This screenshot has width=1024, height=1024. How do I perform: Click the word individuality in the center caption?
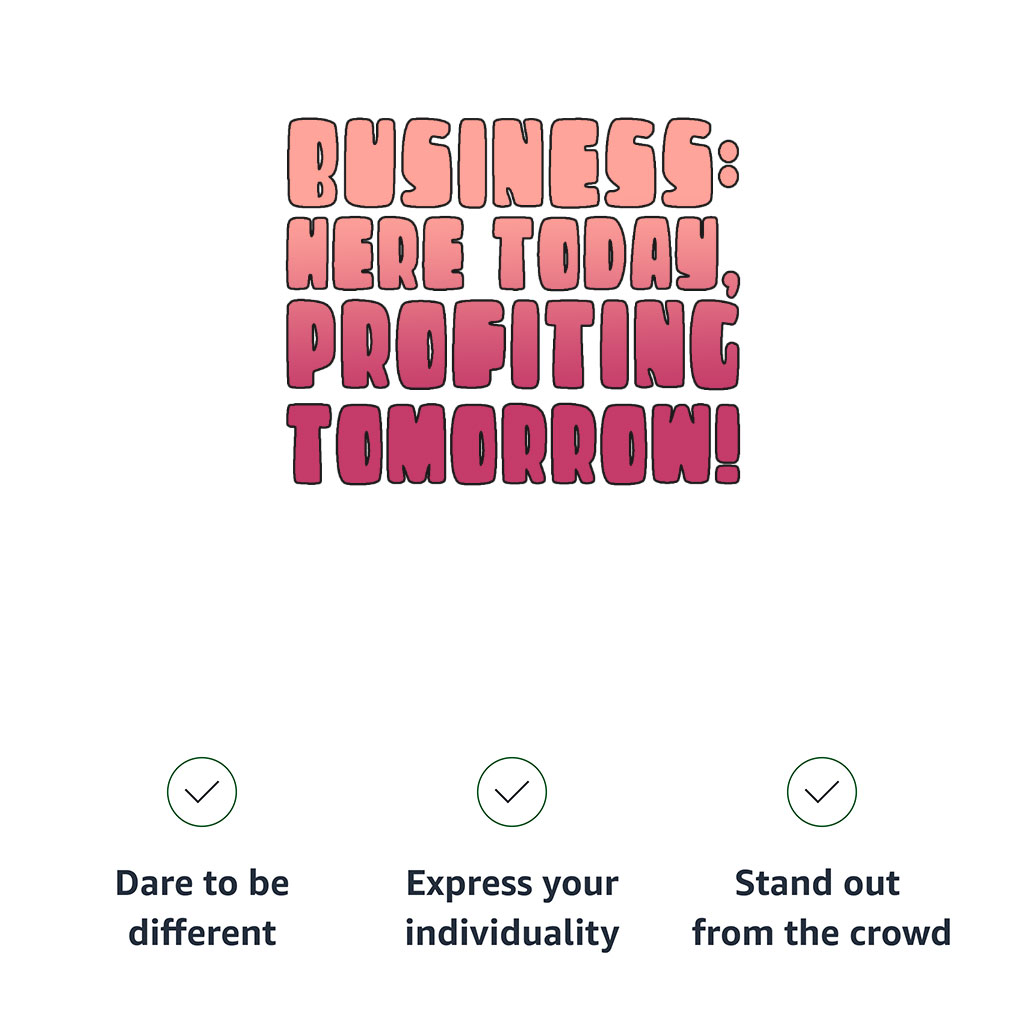(512, 934)
